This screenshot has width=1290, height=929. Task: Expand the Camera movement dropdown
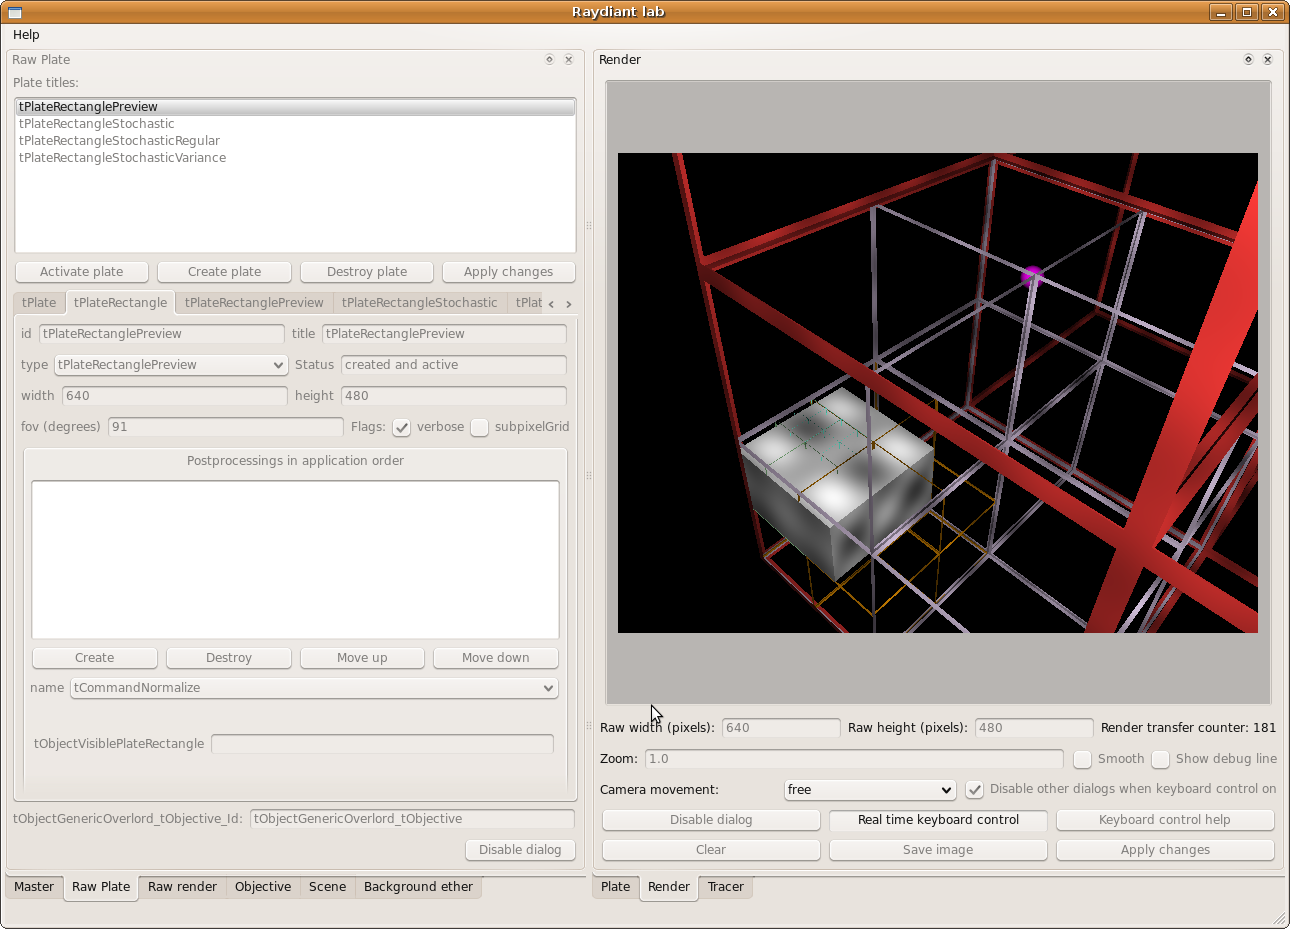870,790
